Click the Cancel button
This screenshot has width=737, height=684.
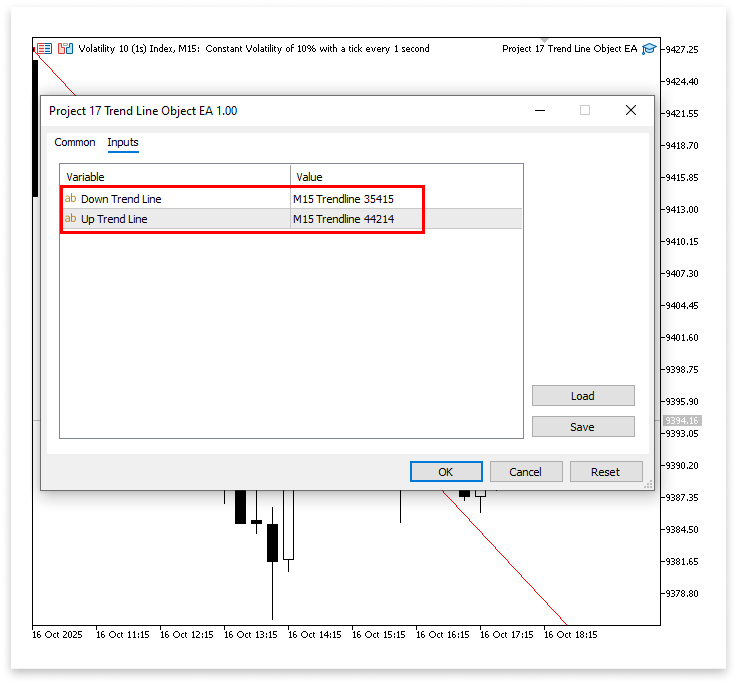(x=526, y=472)
